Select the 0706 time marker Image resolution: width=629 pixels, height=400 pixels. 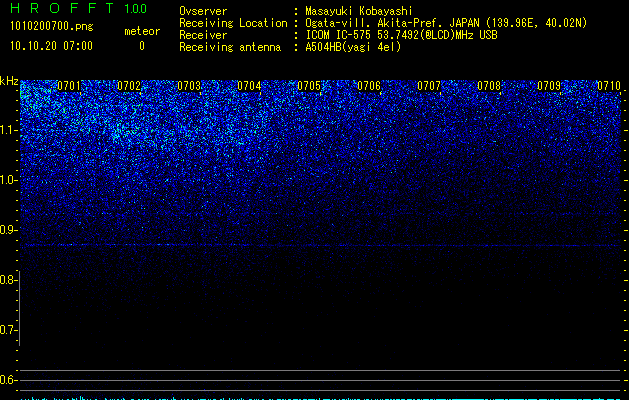(x=369, y=86)
